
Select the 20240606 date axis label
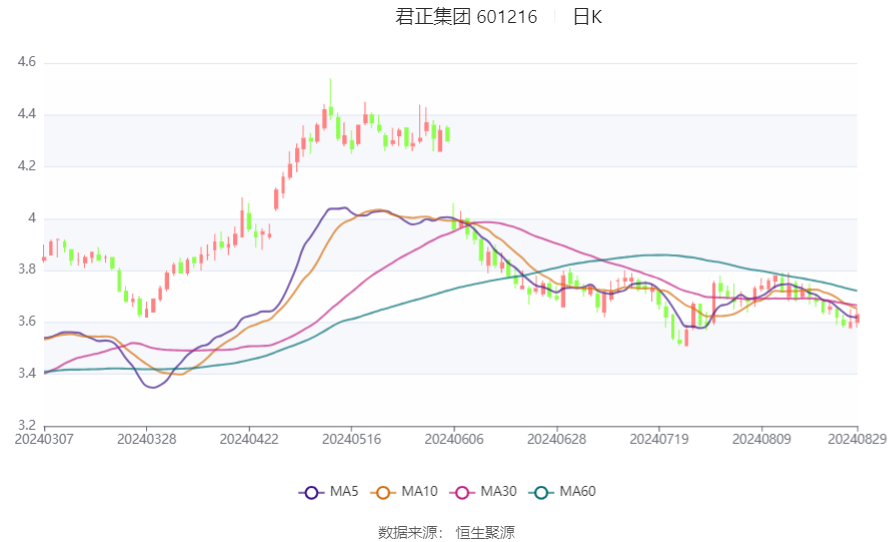tap(454, 440)
